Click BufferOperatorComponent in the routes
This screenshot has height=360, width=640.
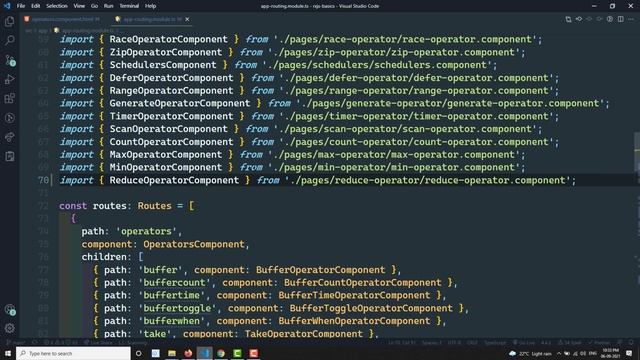[320, 270]
